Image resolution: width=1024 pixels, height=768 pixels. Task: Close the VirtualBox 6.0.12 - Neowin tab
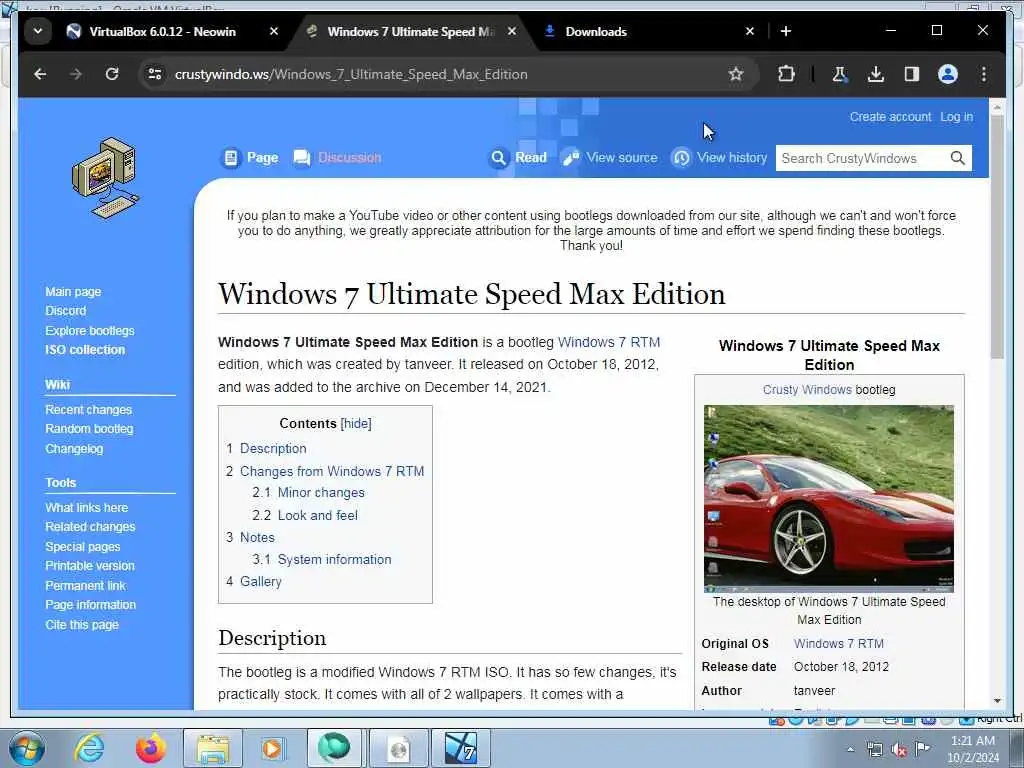274,31
